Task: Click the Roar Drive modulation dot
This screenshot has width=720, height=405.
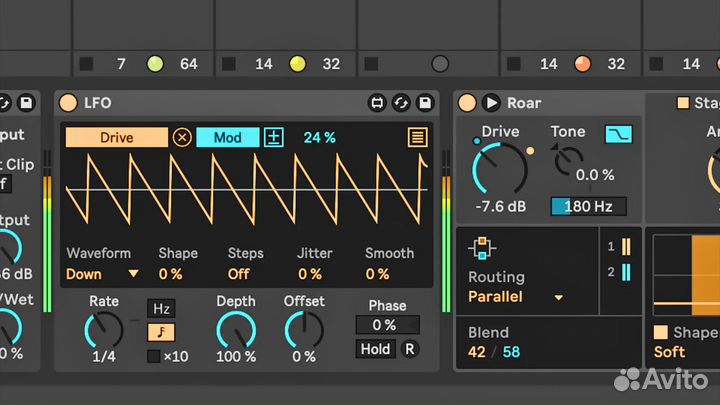Action: tap(530, 151)
